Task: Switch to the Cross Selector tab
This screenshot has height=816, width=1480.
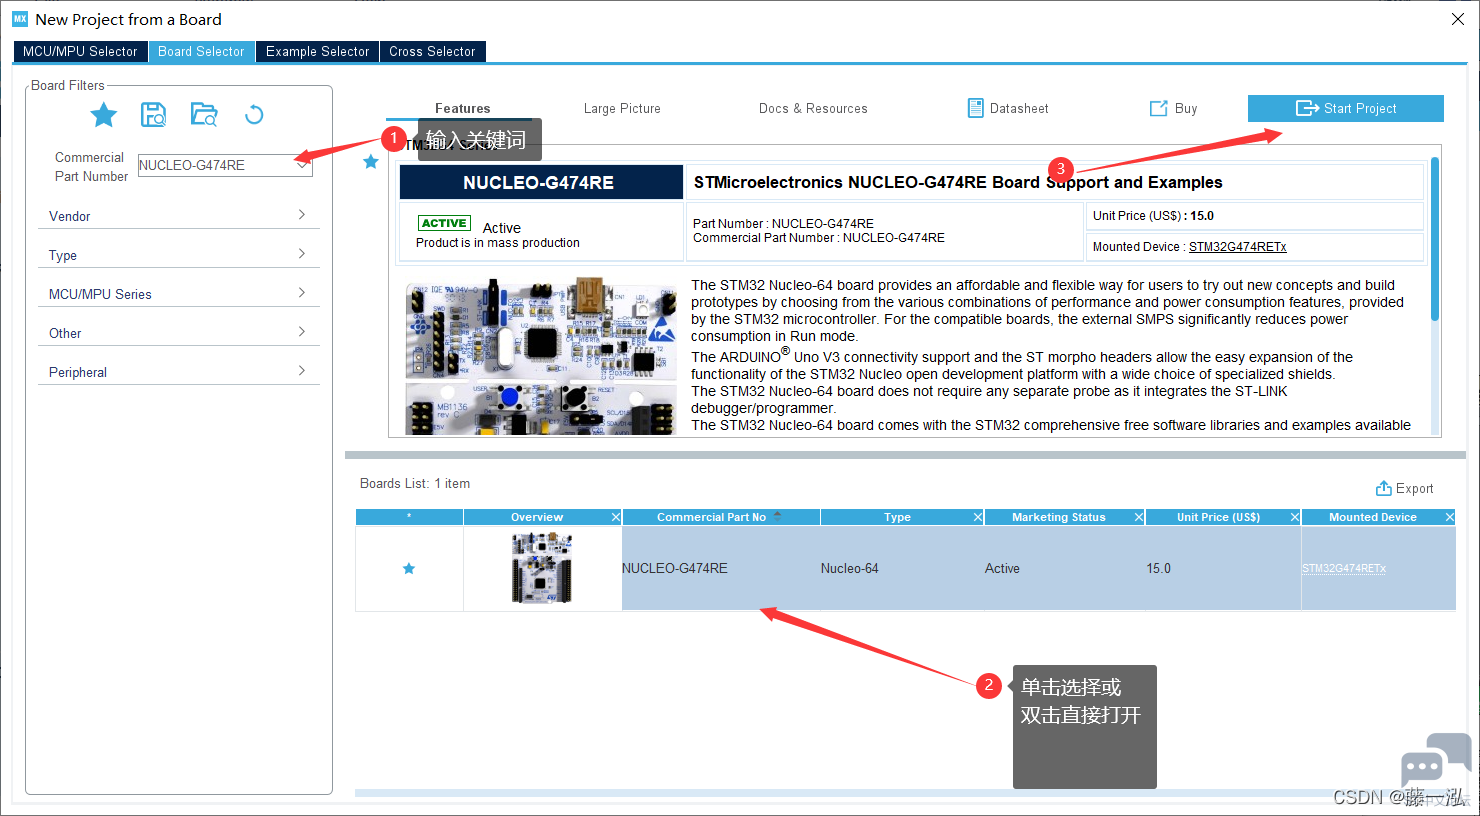Action: [x=432, y=51]
